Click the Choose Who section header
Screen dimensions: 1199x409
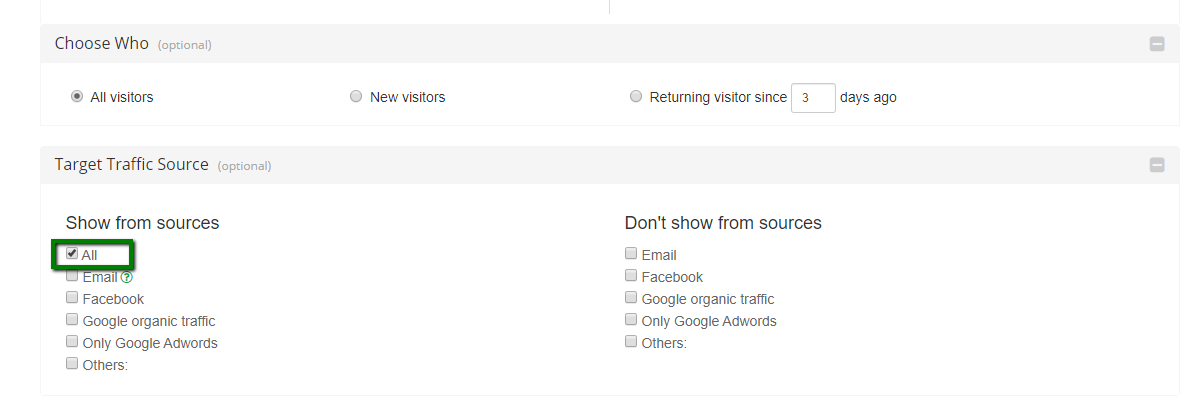coord(102,44)
